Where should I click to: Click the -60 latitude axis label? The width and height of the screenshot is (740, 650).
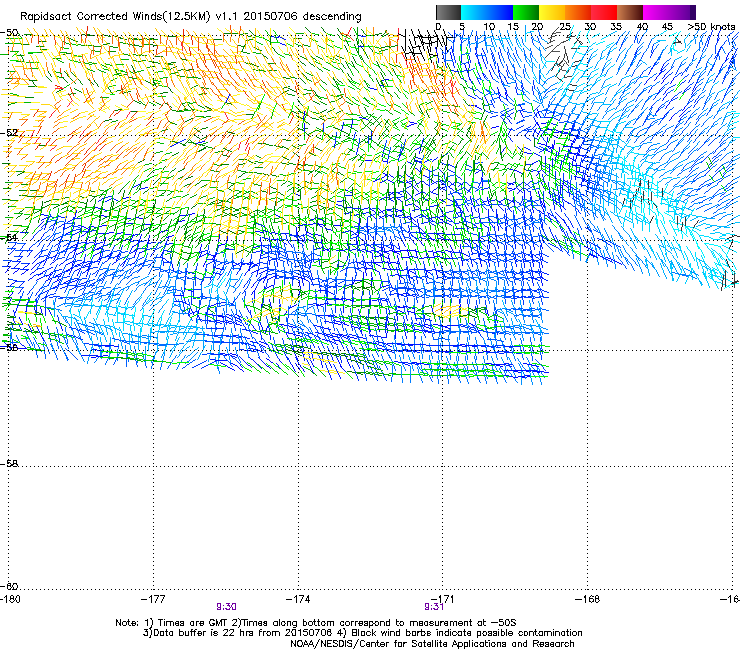pyautogui.click(x=9, y=586)
